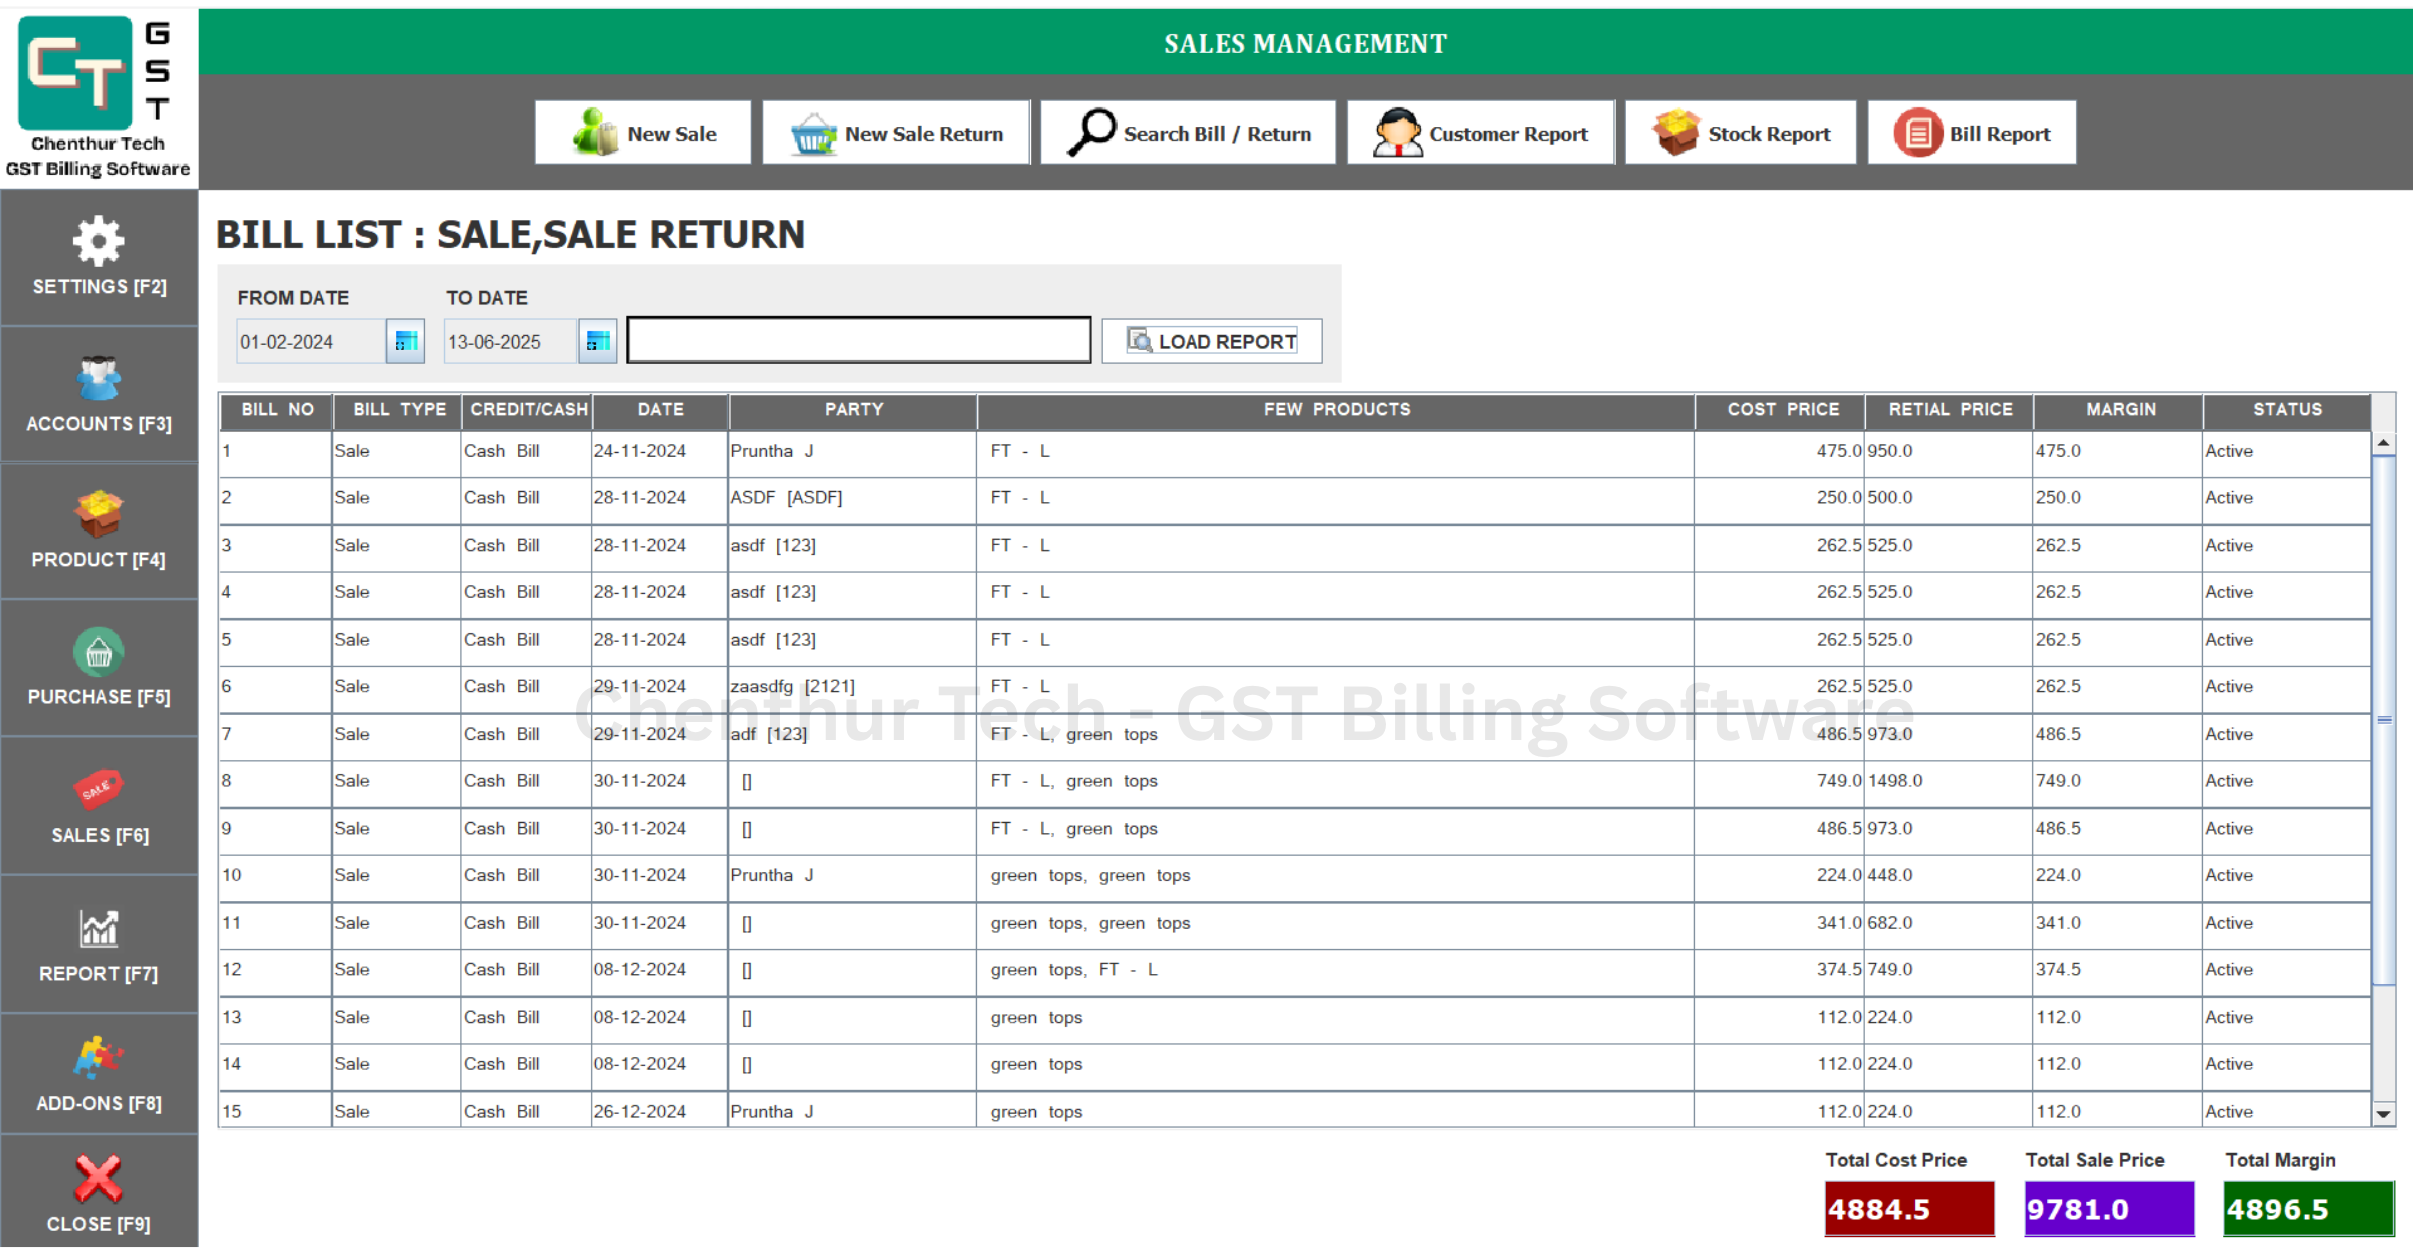
Task: Click the scrollbar up arrow
Action: click(x=2383, y=442)
